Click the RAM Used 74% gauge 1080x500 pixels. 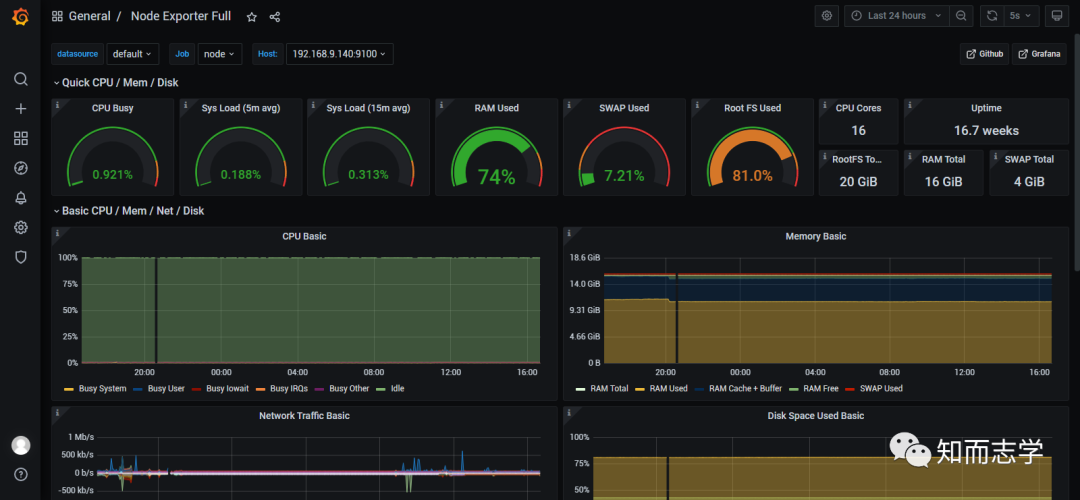[x=497, y=157]
